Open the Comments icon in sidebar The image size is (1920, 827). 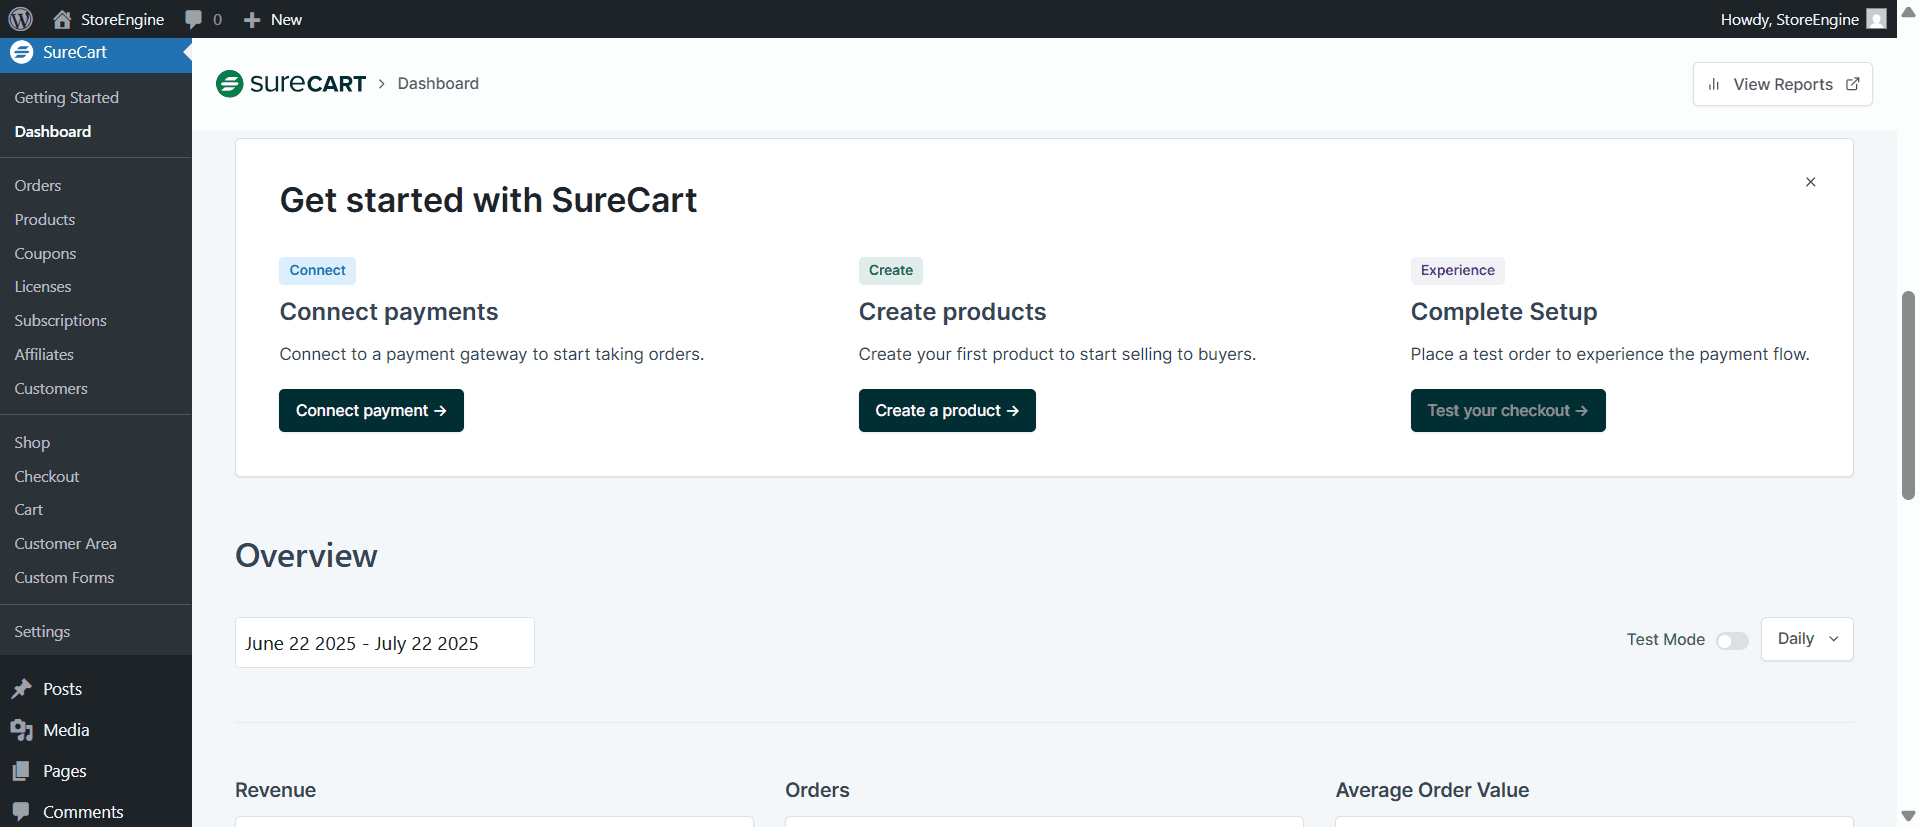(21, 811)
